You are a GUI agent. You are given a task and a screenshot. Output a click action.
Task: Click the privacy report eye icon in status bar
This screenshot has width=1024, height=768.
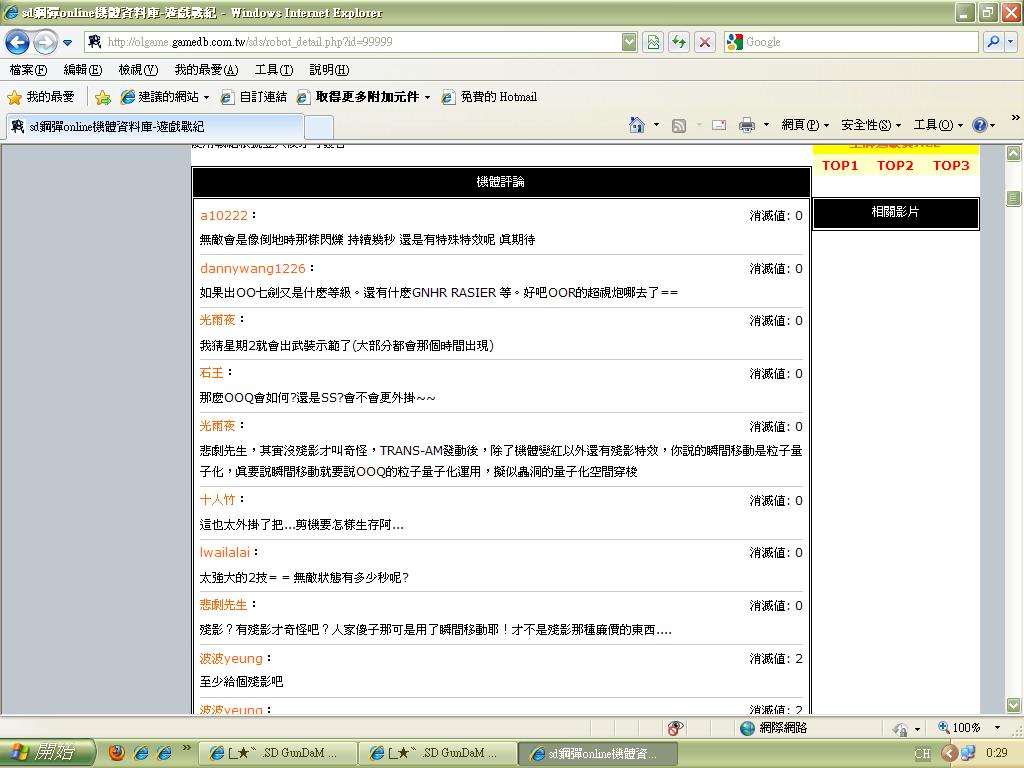(676, 728)
